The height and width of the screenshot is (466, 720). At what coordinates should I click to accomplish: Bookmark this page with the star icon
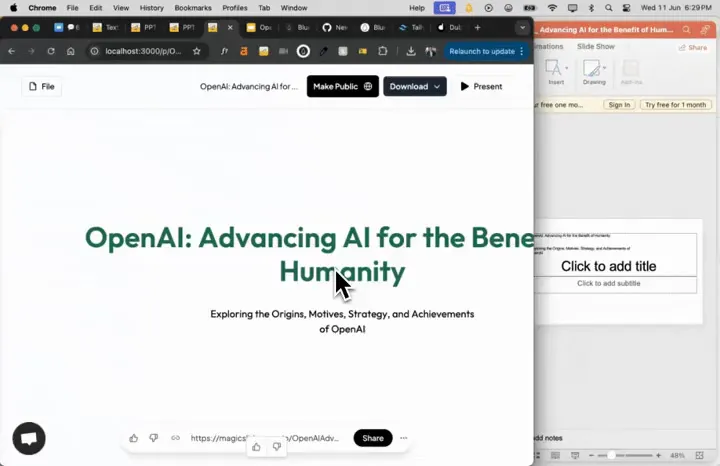pyautogui.click(x=196, y=51)
